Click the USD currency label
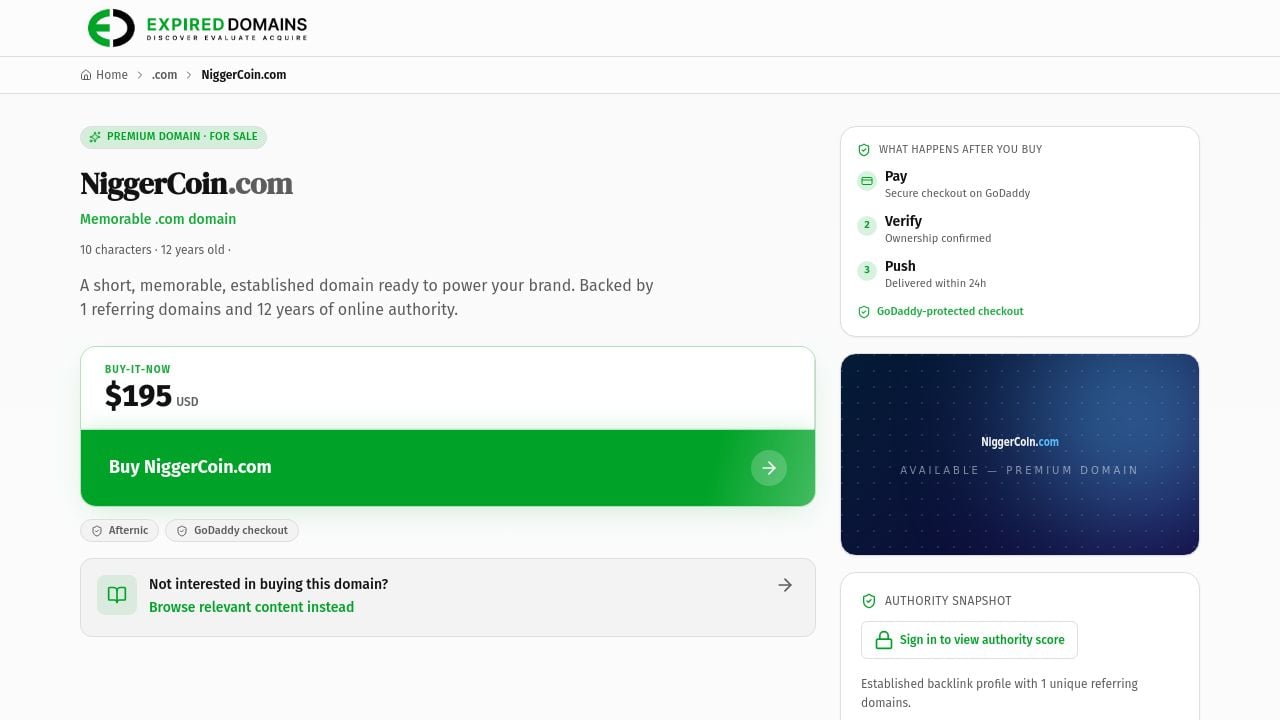This screenshot has height=720, width=1280. (187, 402)
